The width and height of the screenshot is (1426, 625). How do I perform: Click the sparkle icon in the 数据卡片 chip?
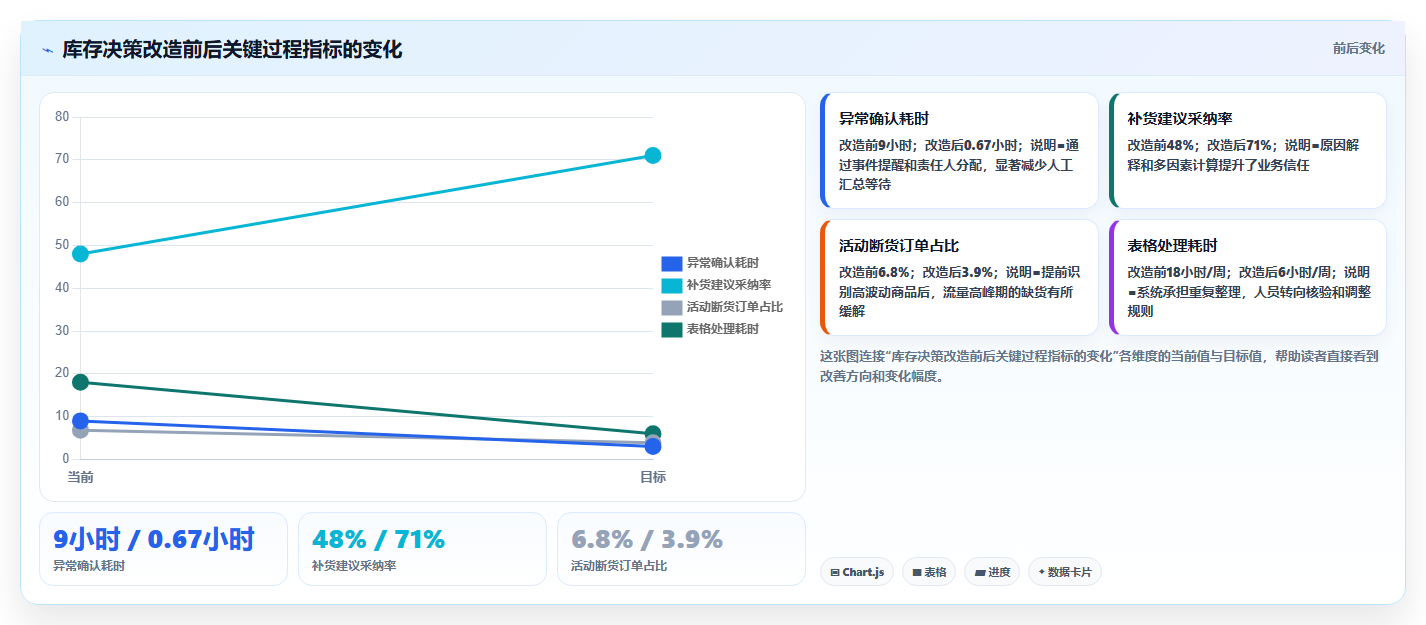point(1042,573)
